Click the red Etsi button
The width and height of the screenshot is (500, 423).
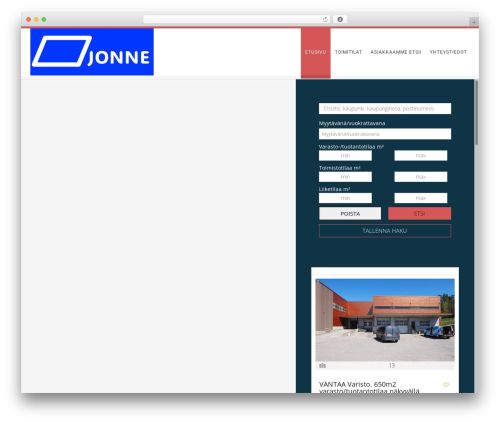419,214
